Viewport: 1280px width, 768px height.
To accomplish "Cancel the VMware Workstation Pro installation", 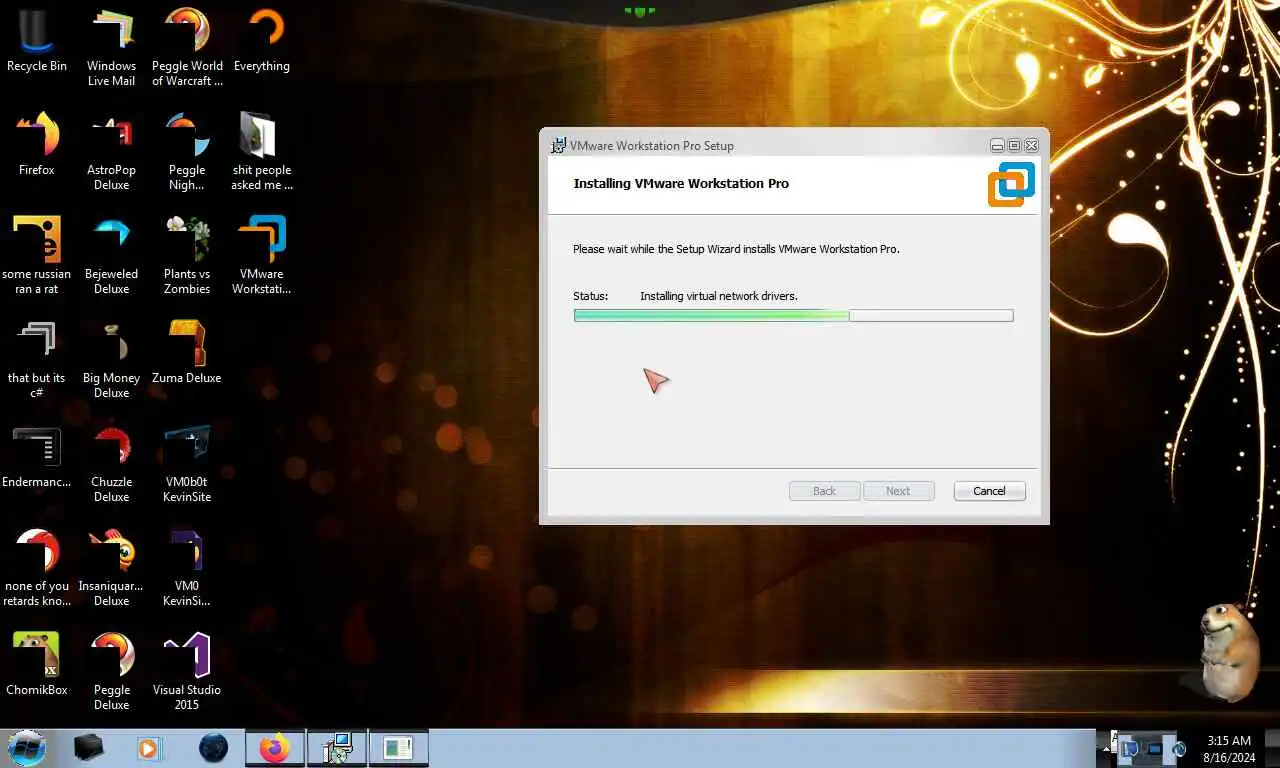I will point(989,491).
